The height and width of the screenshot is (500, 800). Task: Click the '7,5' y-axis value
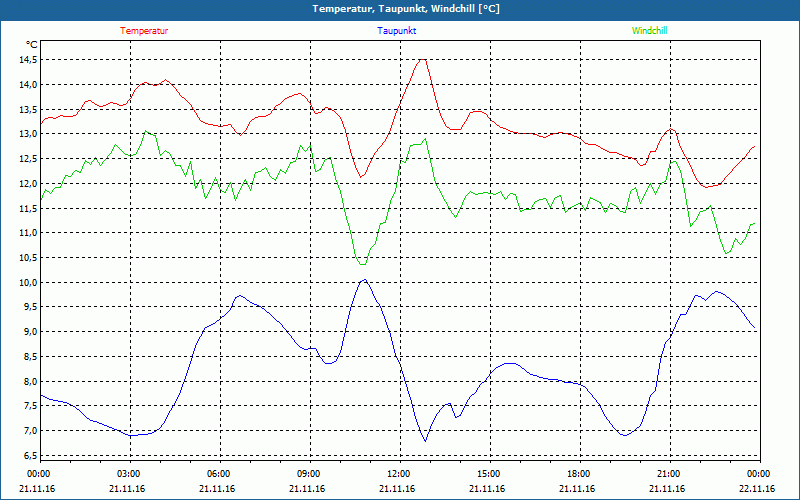point(31,406)
